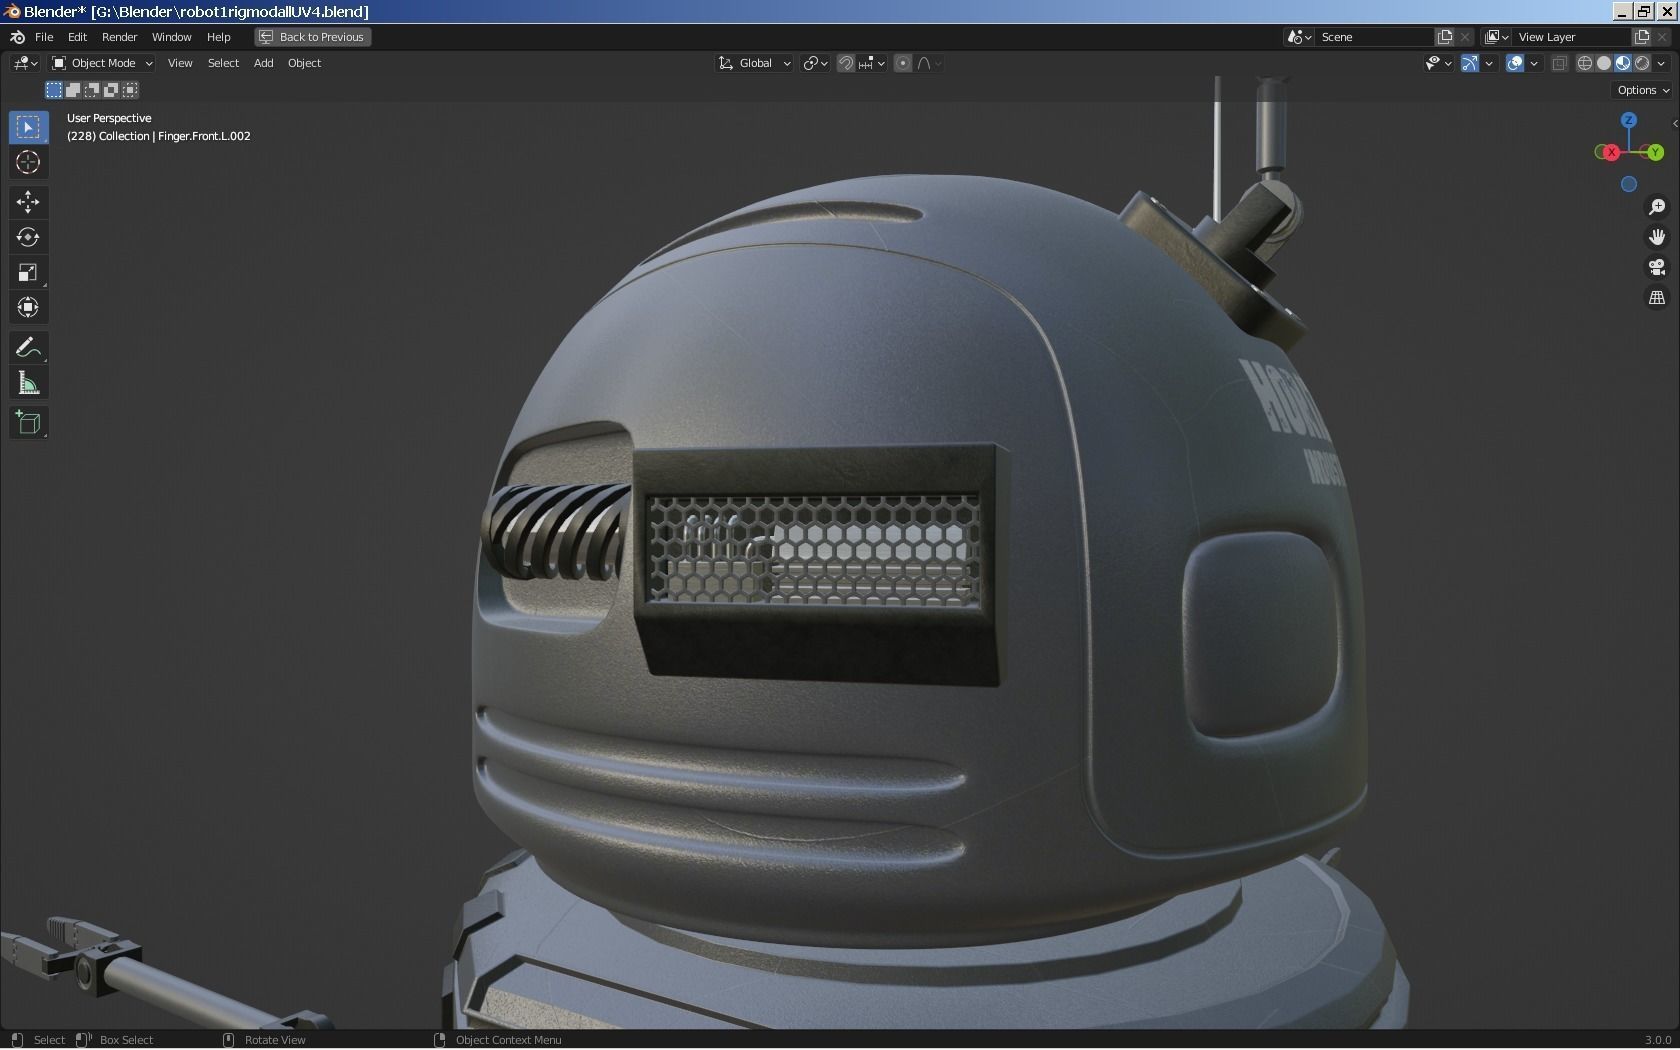Image resolution: width=1680 pixels, height=1050 pixels.
Task: Set selection mode to subtract
Action: pos(92,90)
